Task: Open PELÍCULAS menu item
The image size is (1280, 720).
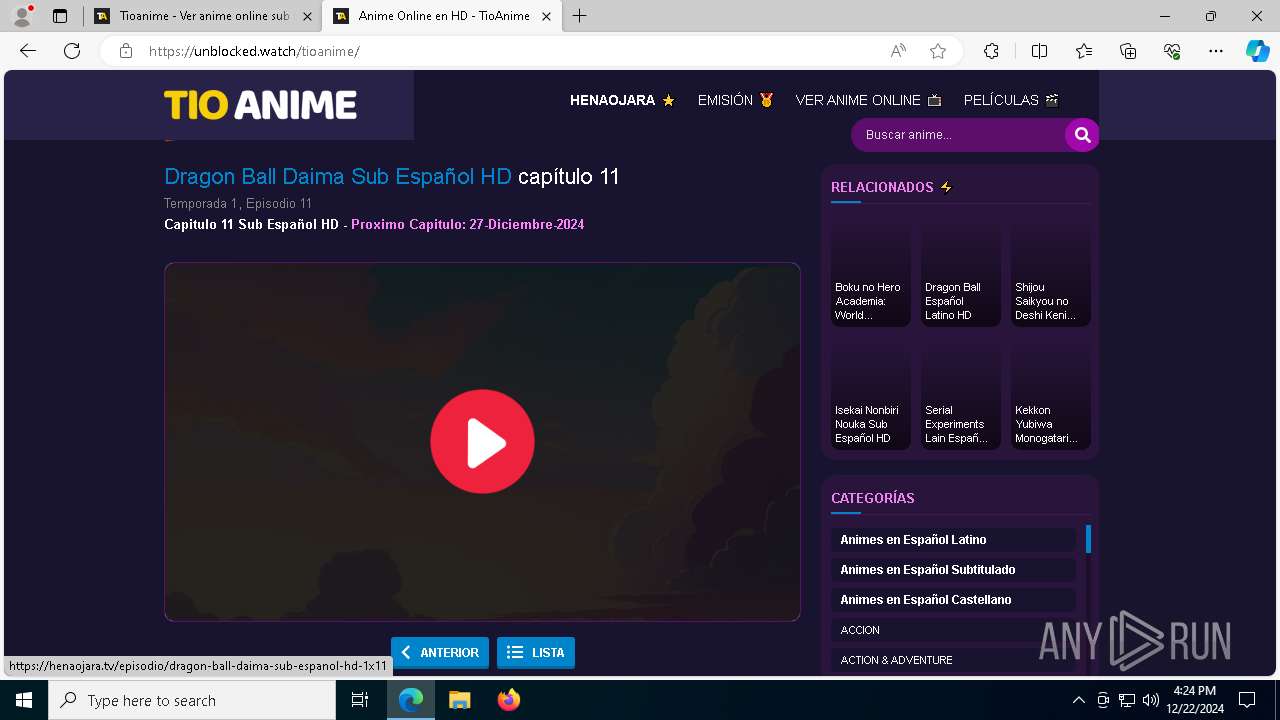Action: (x=1011, y=100)
